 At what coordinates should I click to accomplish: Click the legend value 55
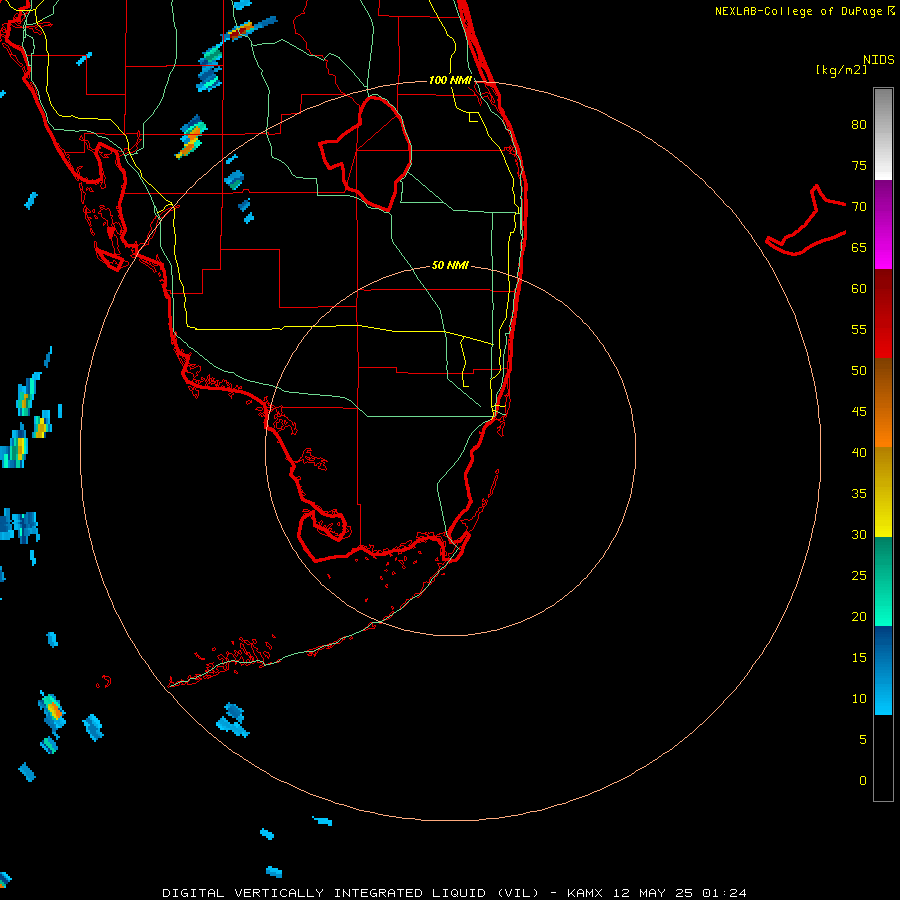[859, 329]
